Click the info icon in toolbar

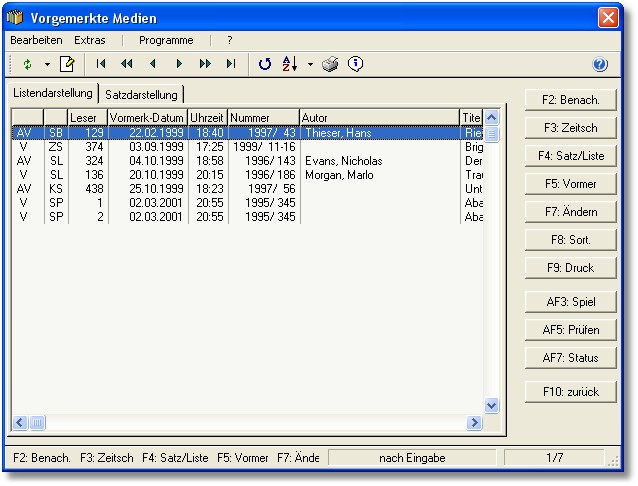point(355,64)
